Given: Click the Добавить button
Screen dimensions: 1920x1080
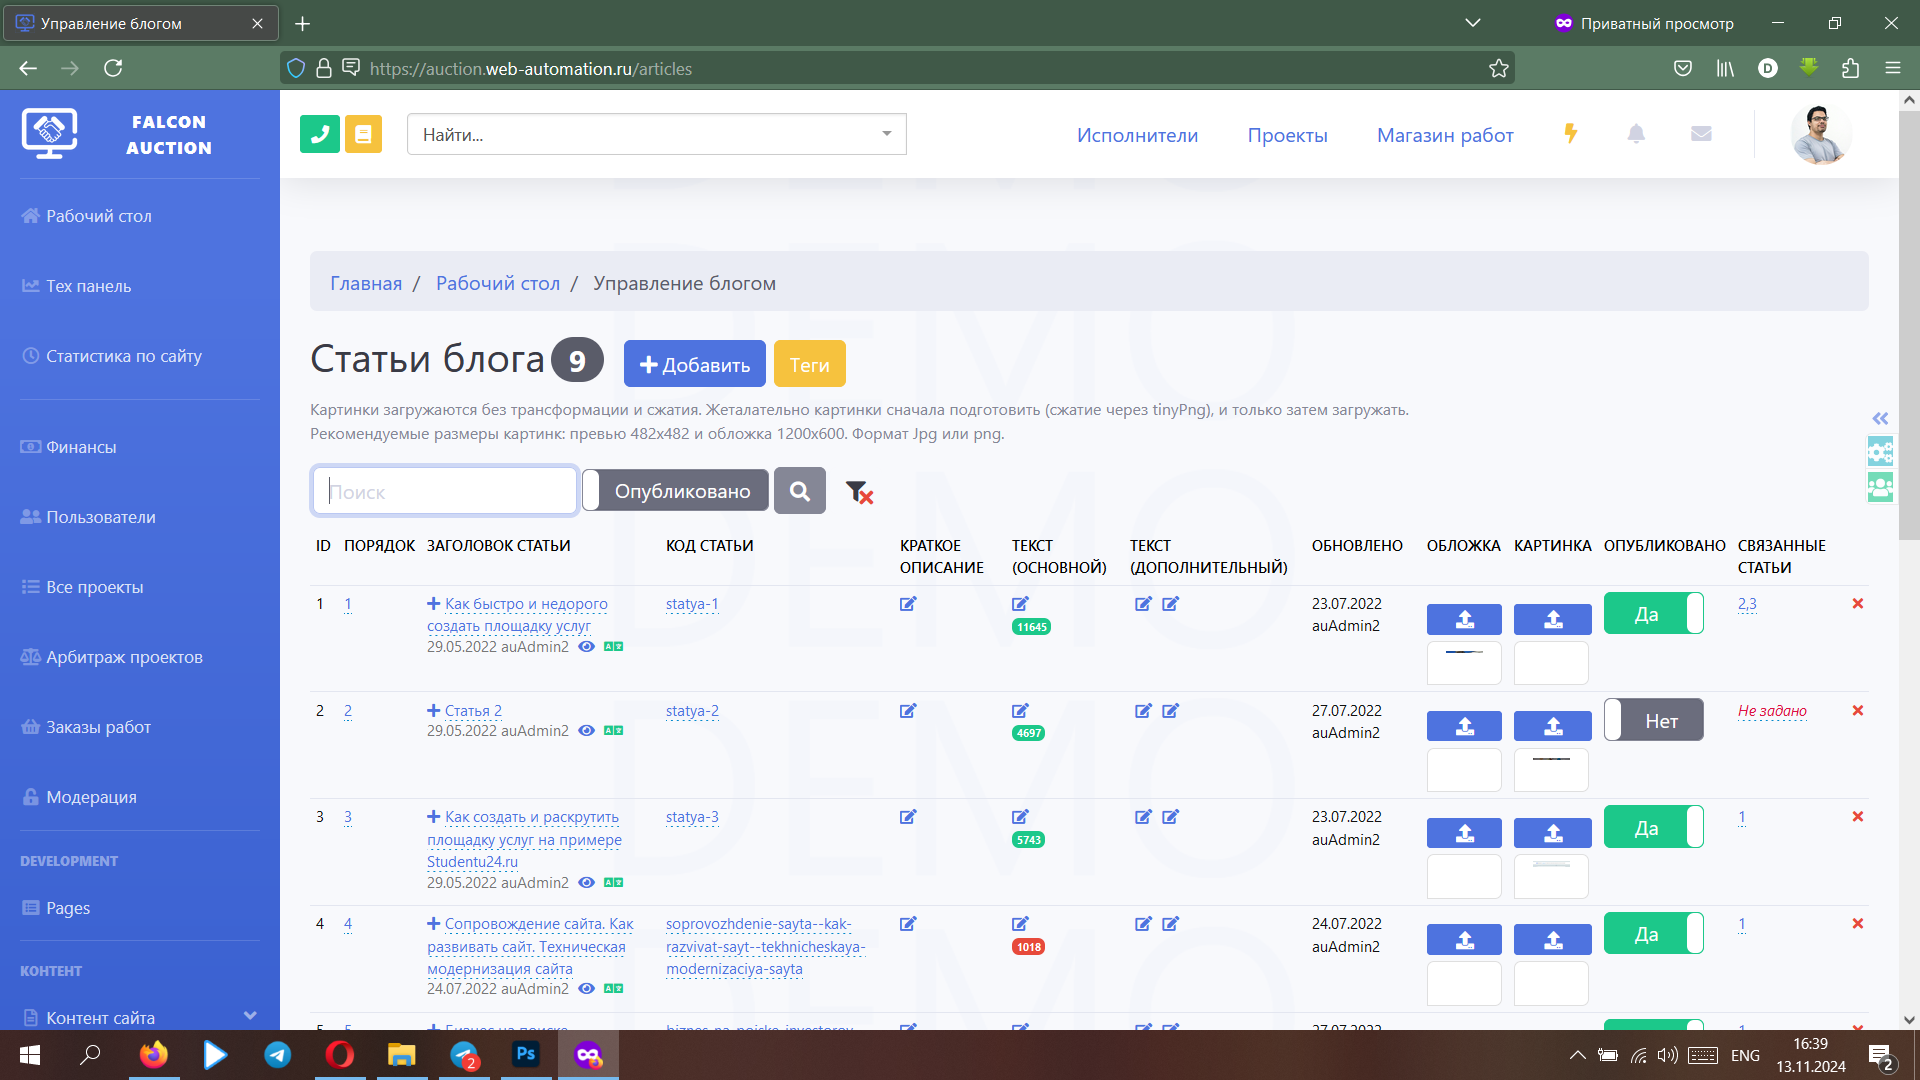Looking at the screenshot, I should [x=694, y=363].
